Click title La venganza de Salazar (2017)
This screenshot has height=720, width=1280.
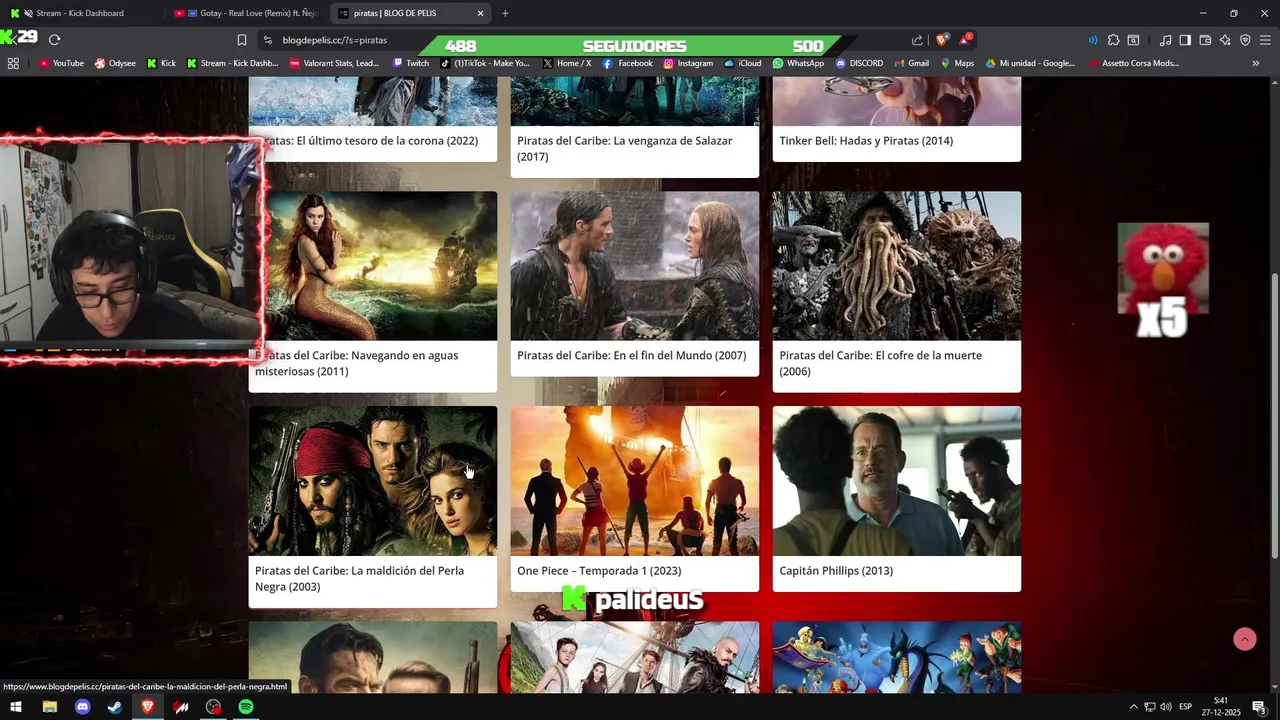625,148
